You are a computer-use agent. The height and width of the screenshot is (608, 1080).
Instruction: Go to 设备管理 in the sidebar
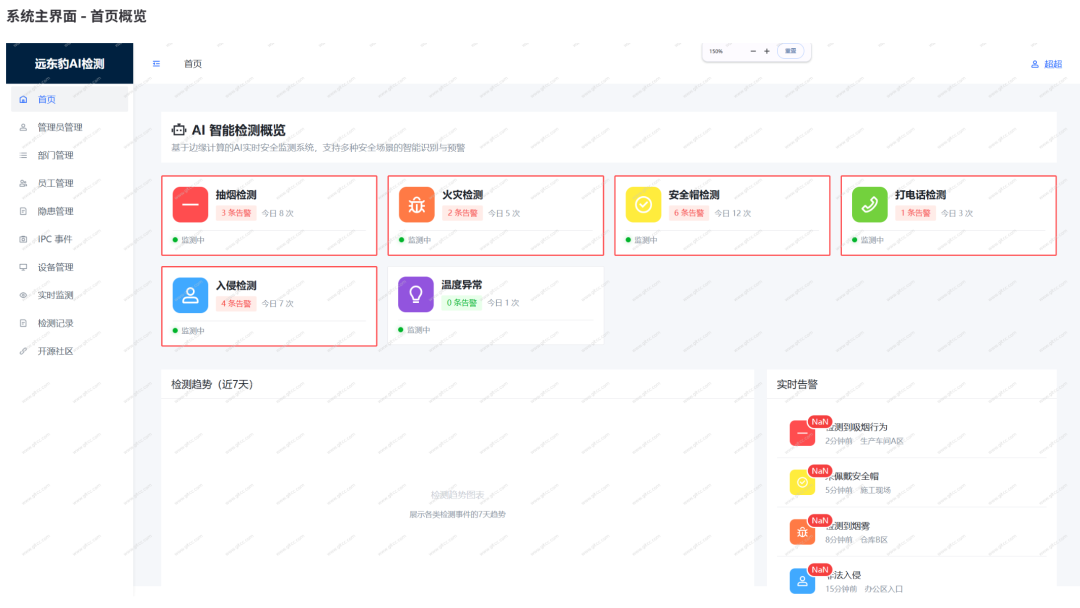[55, 267]
